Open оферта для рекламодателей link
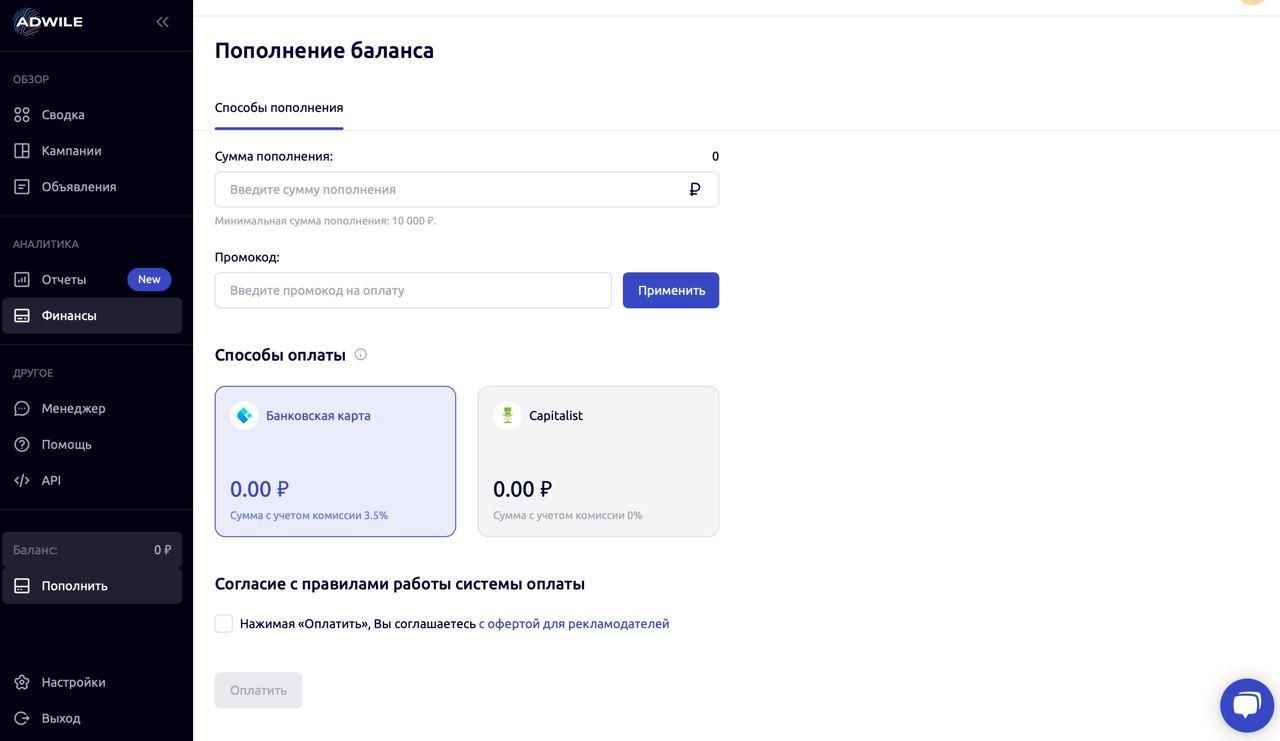Screen dimensions: 1280x741 point(574,624)
